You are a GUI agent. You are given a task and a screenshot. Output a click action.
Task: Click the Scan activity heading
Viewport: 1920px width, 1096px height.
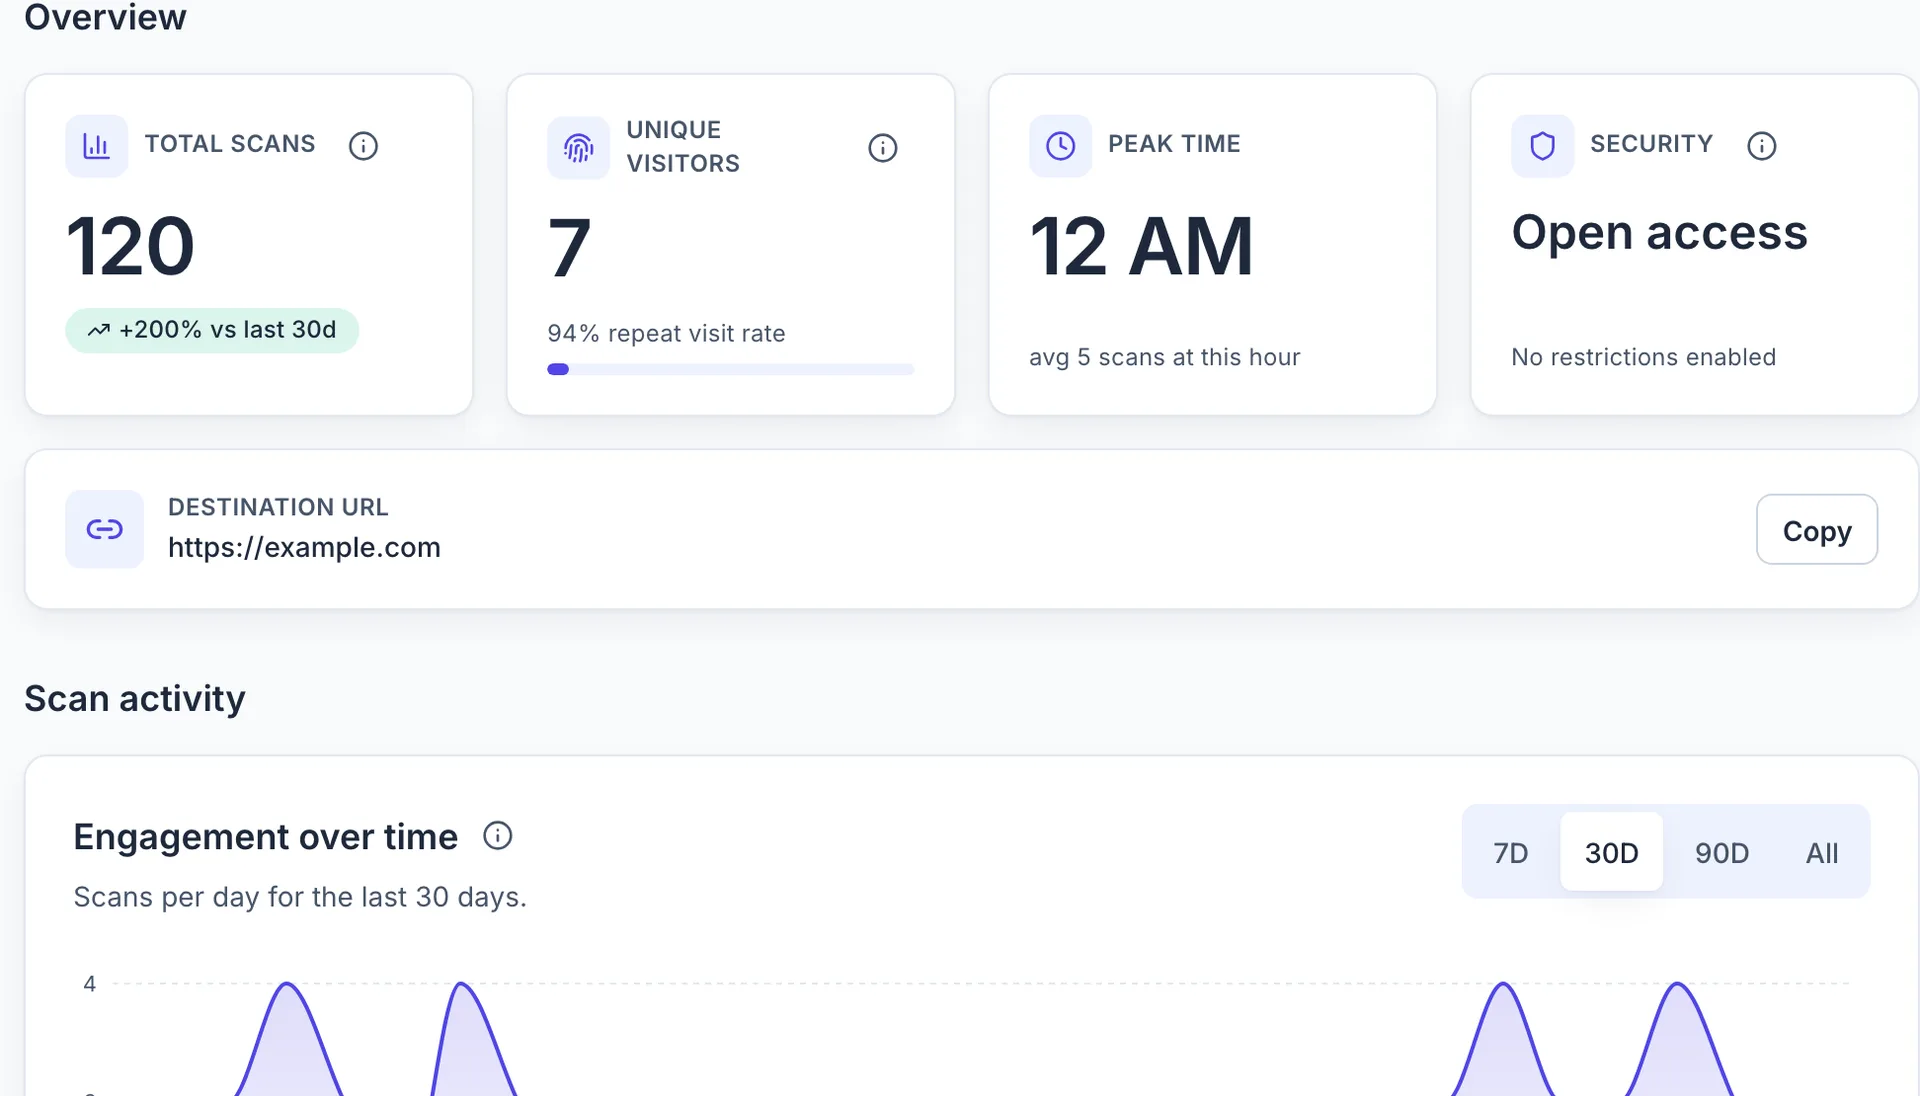tap(135, 699)
